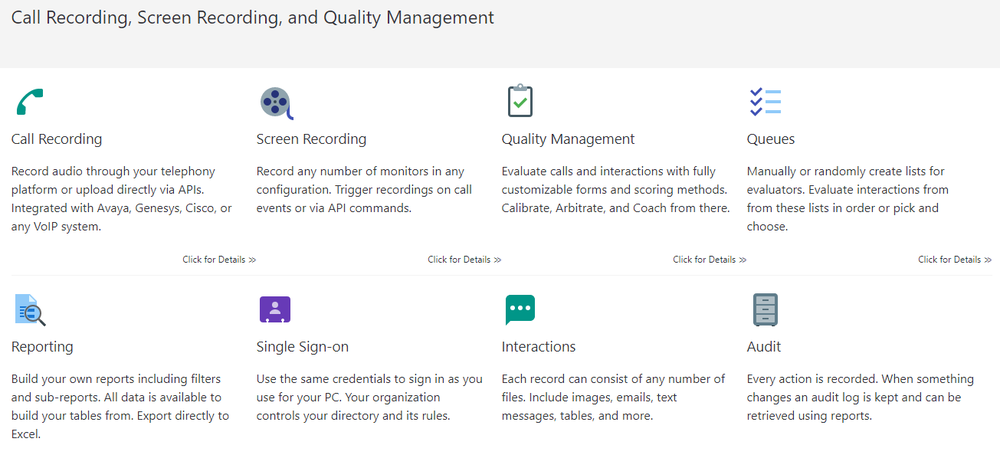Screen dimensions: 1000x451
Task: Click the page title Call Recording, Screen Recording, and Quality Management
Action: [253, 18]
